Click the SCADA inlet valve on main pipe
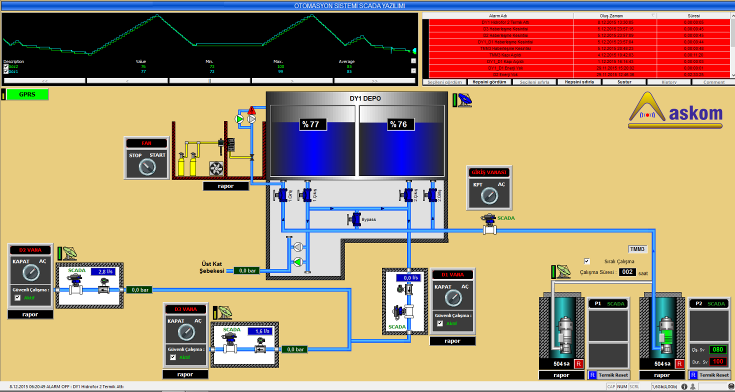The height and width of the screenshot is (392, 735). point(490,225)
